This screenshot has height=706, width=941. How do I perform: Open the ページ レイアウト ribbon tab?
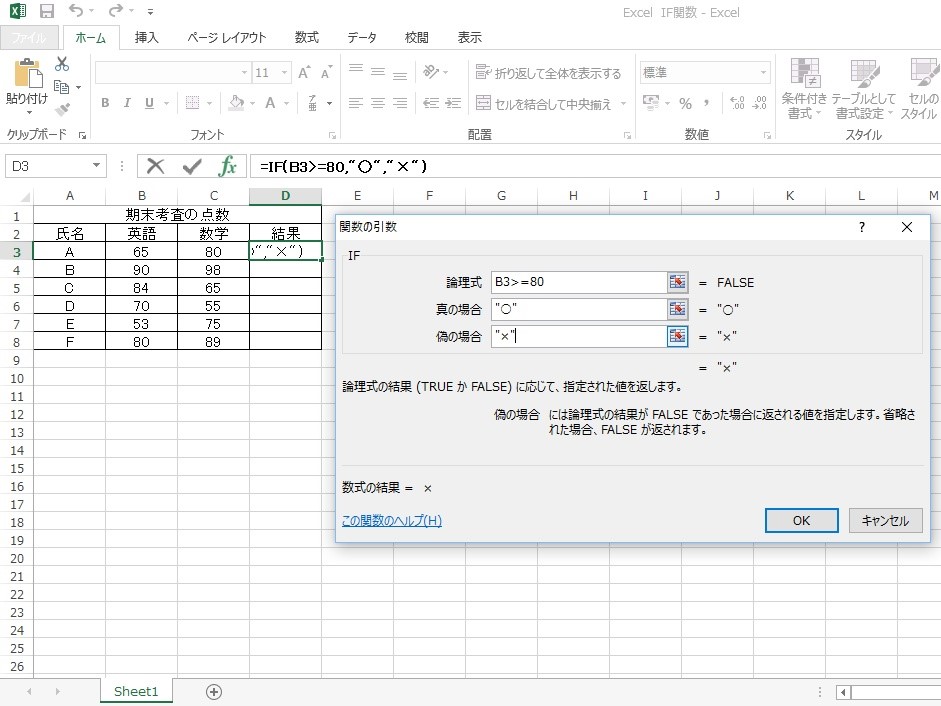[x=227, y=38]
